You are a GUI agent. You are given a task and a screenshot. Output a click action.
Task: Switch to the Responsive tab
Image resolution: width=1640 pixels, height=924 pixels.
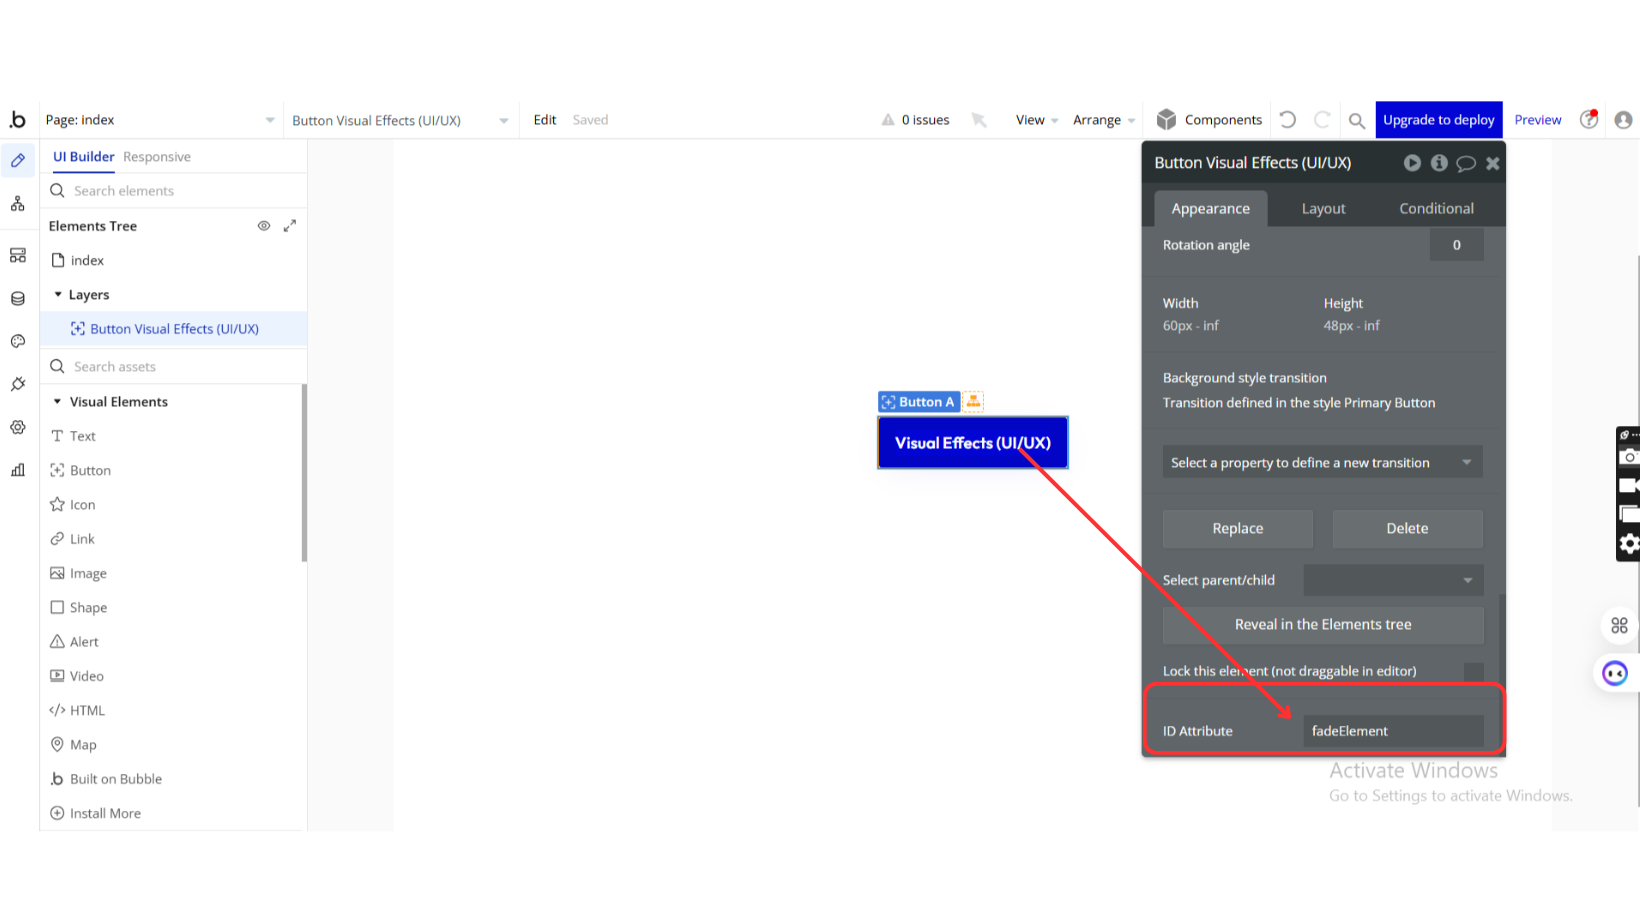click(157, 157)
